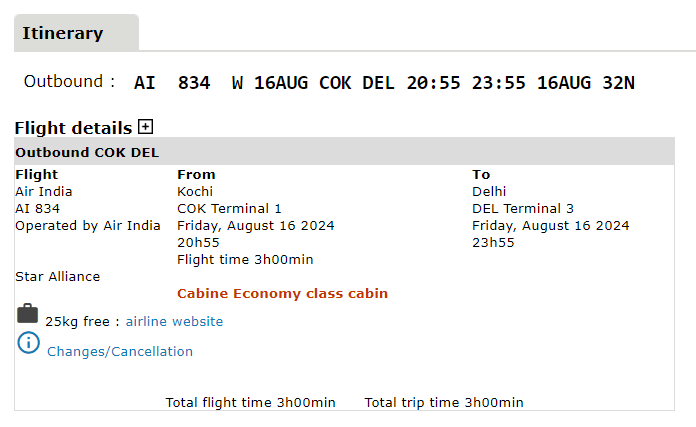Click the Outbound COK DEL header bar
Image resolution: width=696 pixels, height=427 pixels.
[x=344, y=153]
